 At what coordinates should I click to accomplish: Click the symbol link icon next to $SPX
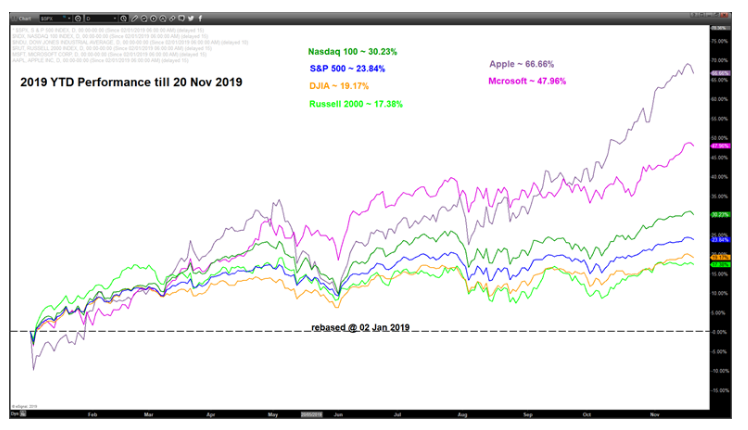point(79,19)
